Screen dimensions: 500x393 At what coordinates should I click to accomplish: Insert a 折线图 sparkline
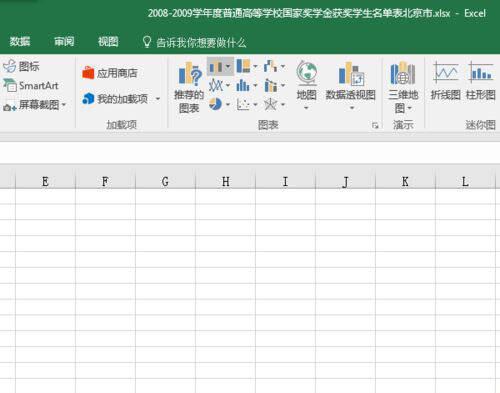click(446, 81)
